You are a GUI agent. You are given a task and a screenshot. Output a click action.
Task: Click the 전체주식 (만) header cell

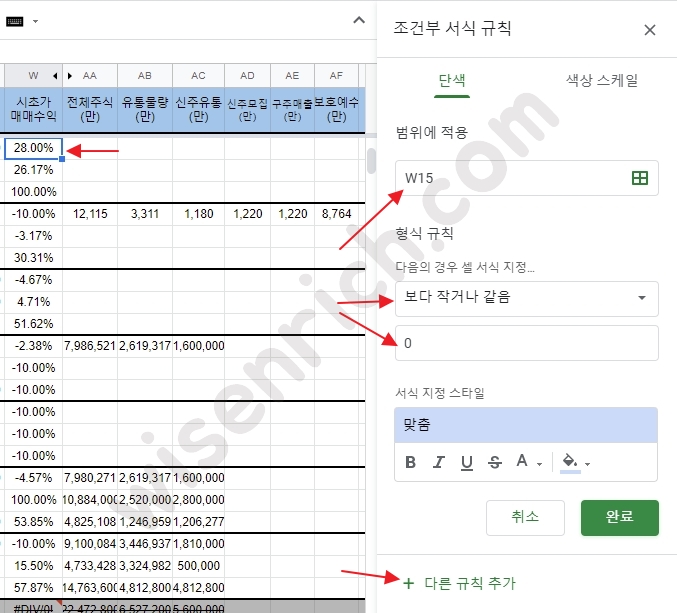tap(90, 110)
